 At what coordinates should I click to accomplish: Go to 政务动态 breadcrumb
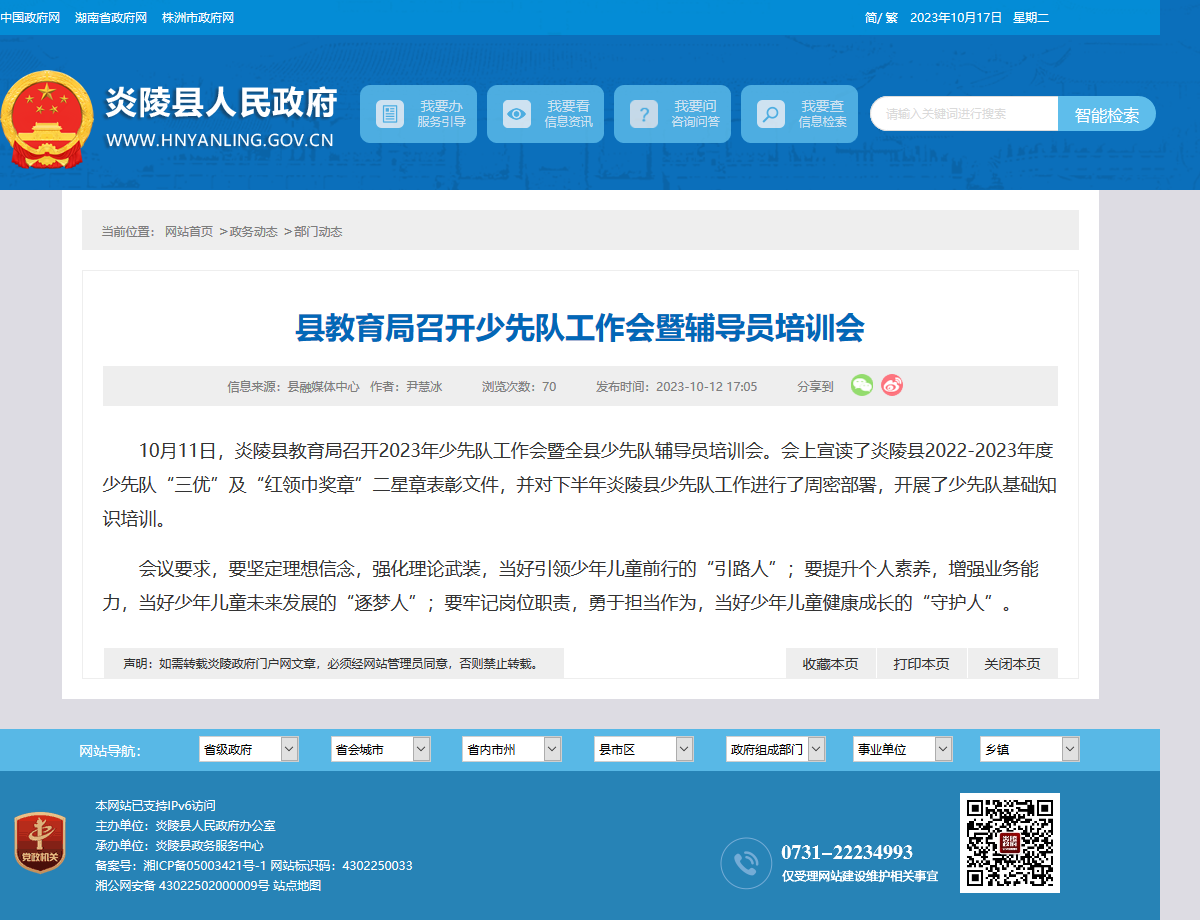(x=254, y=231)
